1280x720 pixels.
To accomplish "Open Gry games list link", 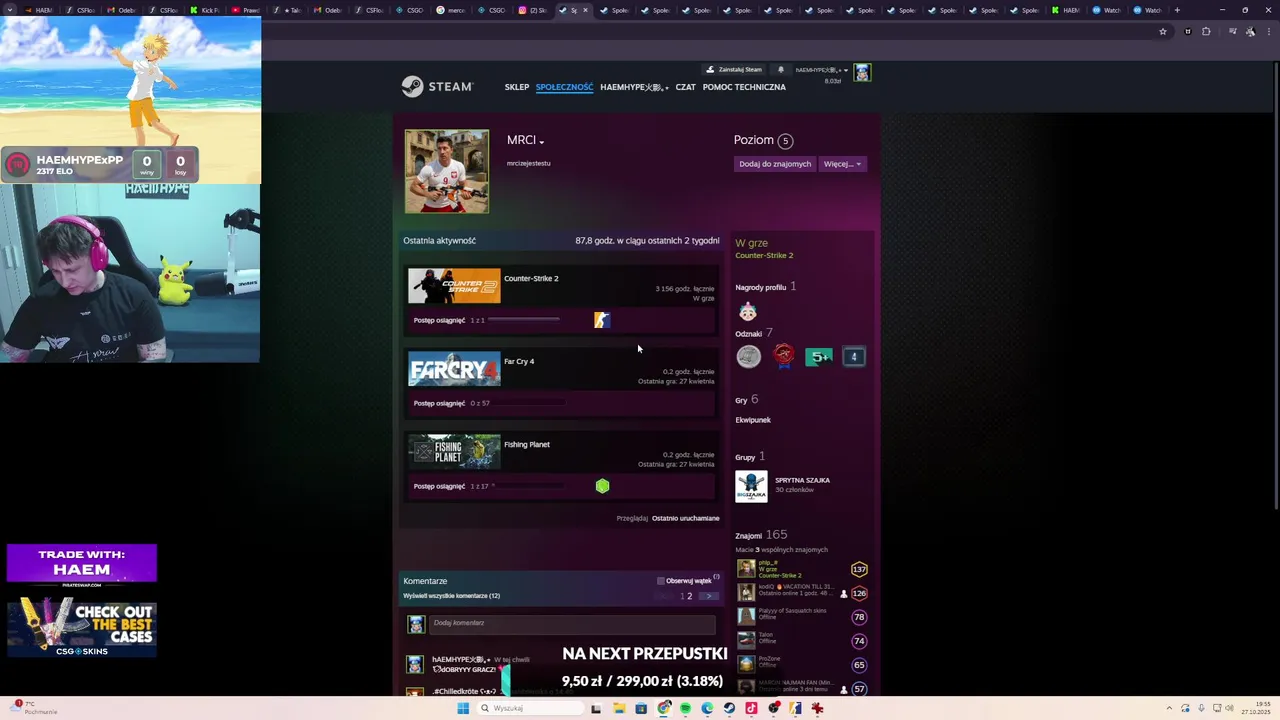I will pos(746,400).
